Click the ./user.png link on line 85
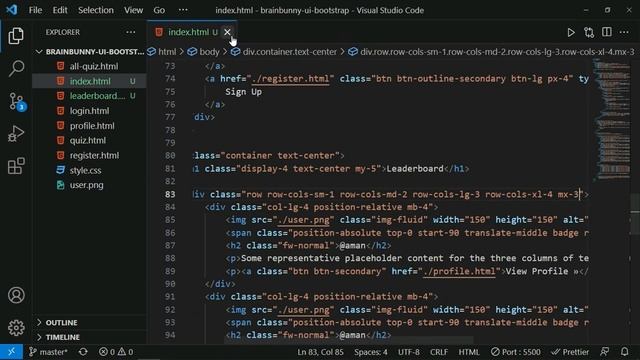Viewport: 640px width, 360px height. coord(303,220)
